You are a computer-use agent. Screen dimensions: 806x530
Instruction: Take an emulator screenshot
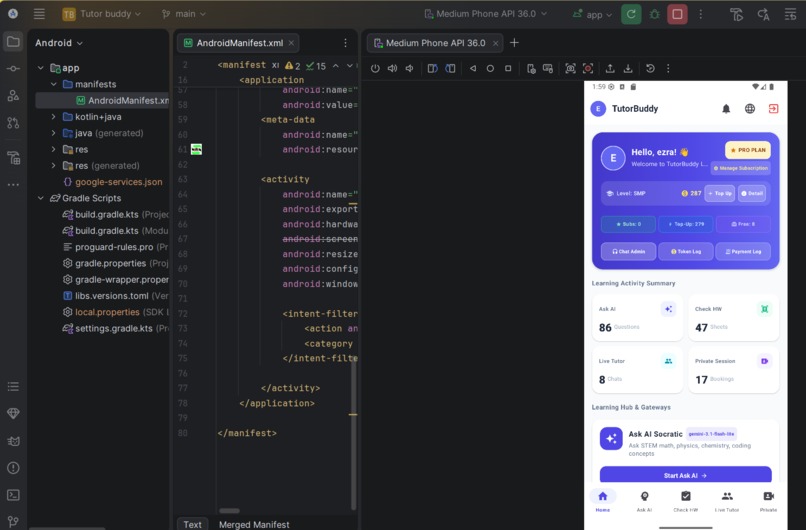coord(570,68)
